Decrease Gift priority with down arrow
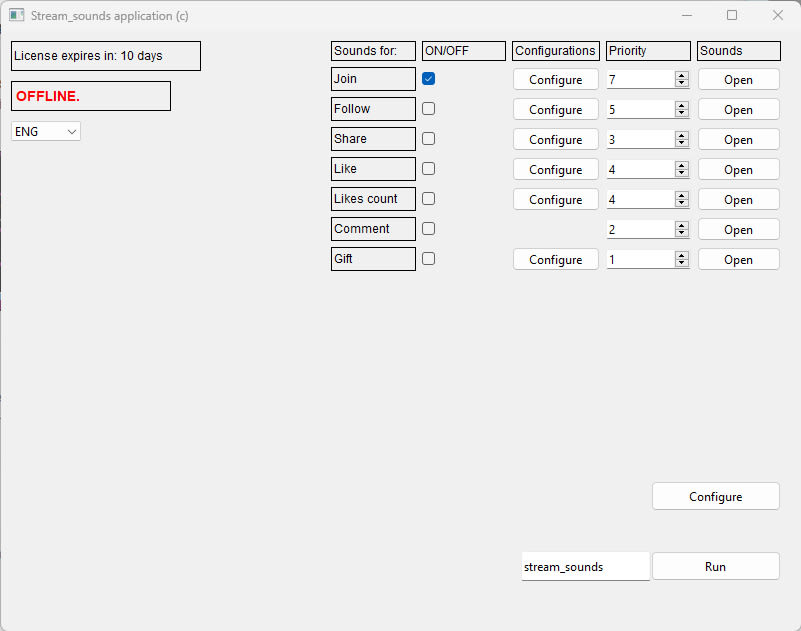 [681, 263]
